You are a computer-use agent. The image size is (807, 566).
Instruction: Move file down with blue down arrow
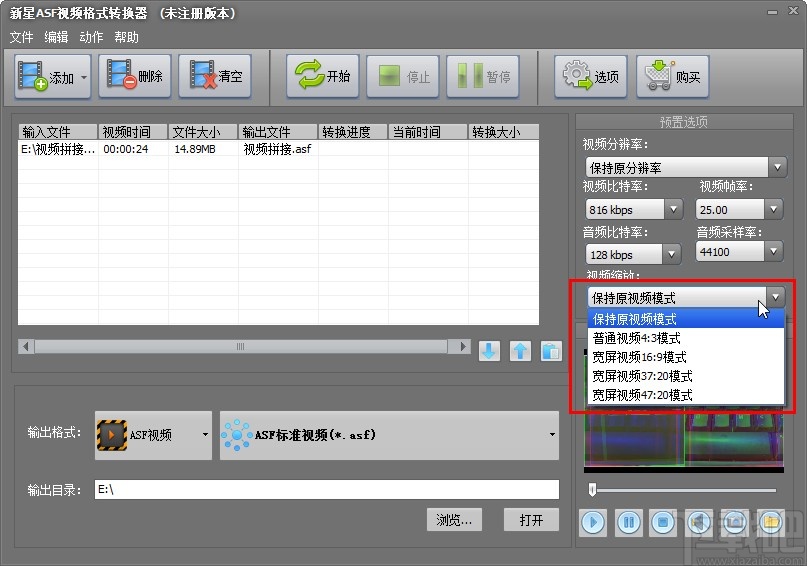(489, 351)
